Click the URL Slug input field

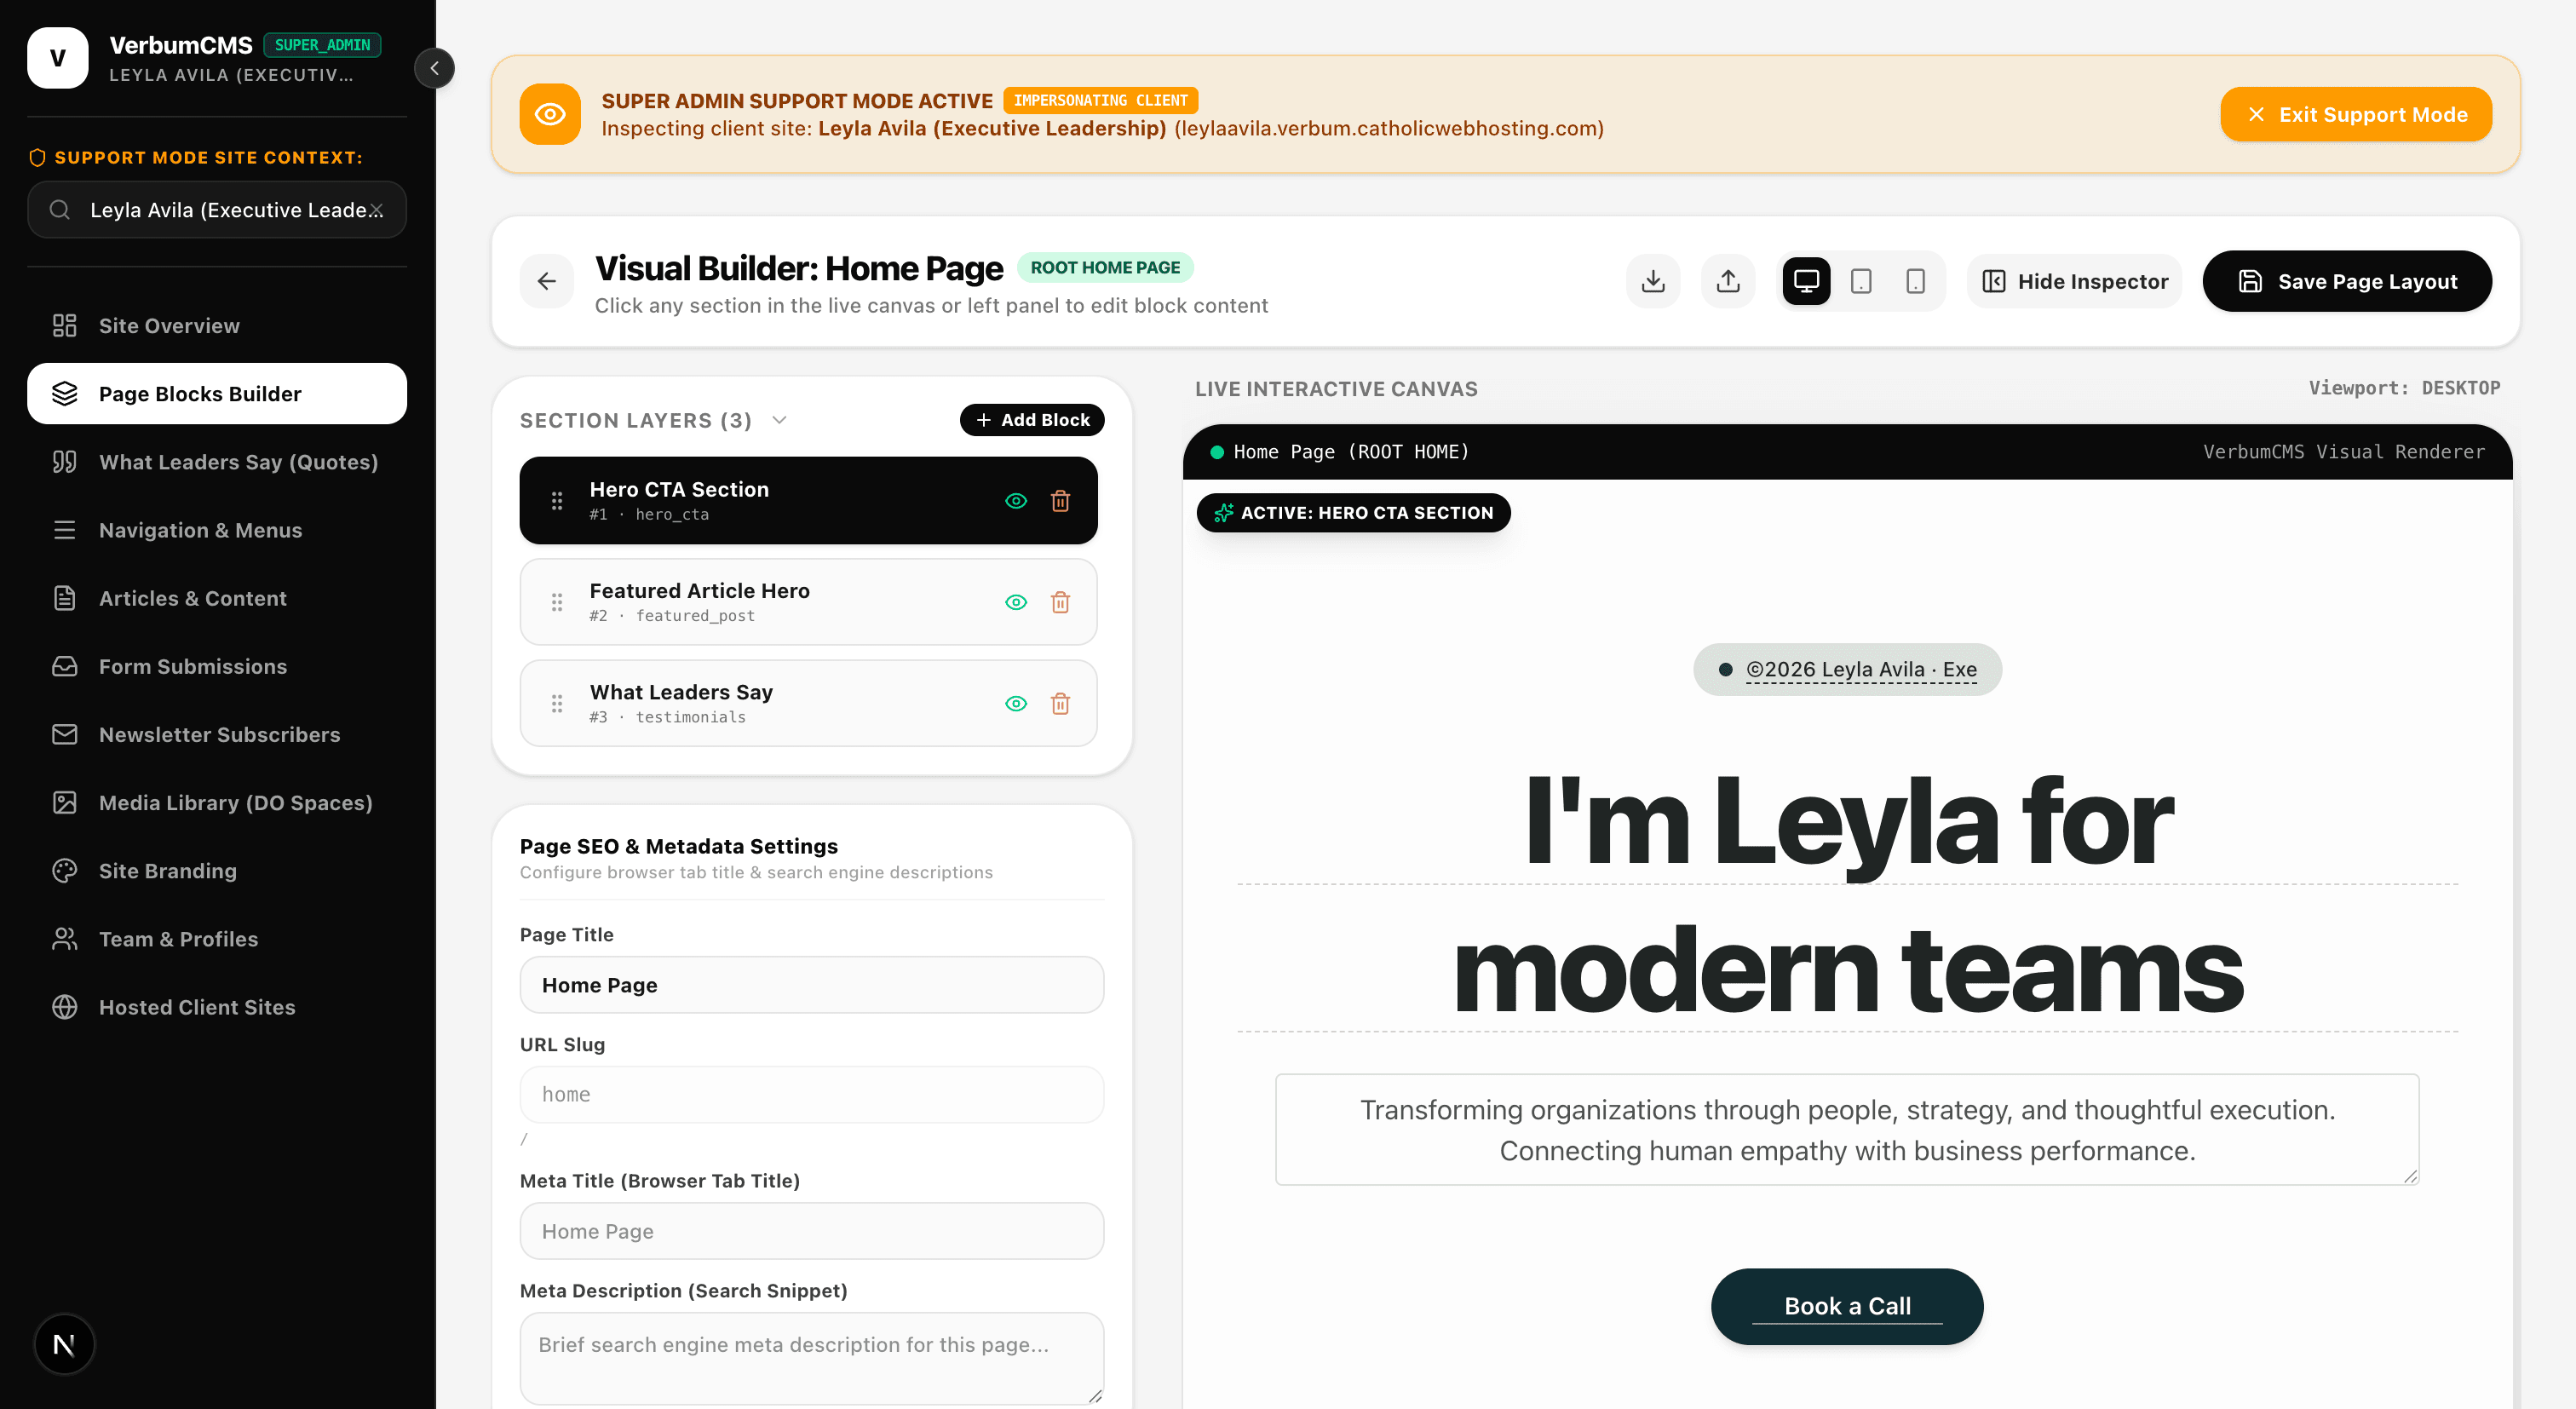(x=812, y=1094)
